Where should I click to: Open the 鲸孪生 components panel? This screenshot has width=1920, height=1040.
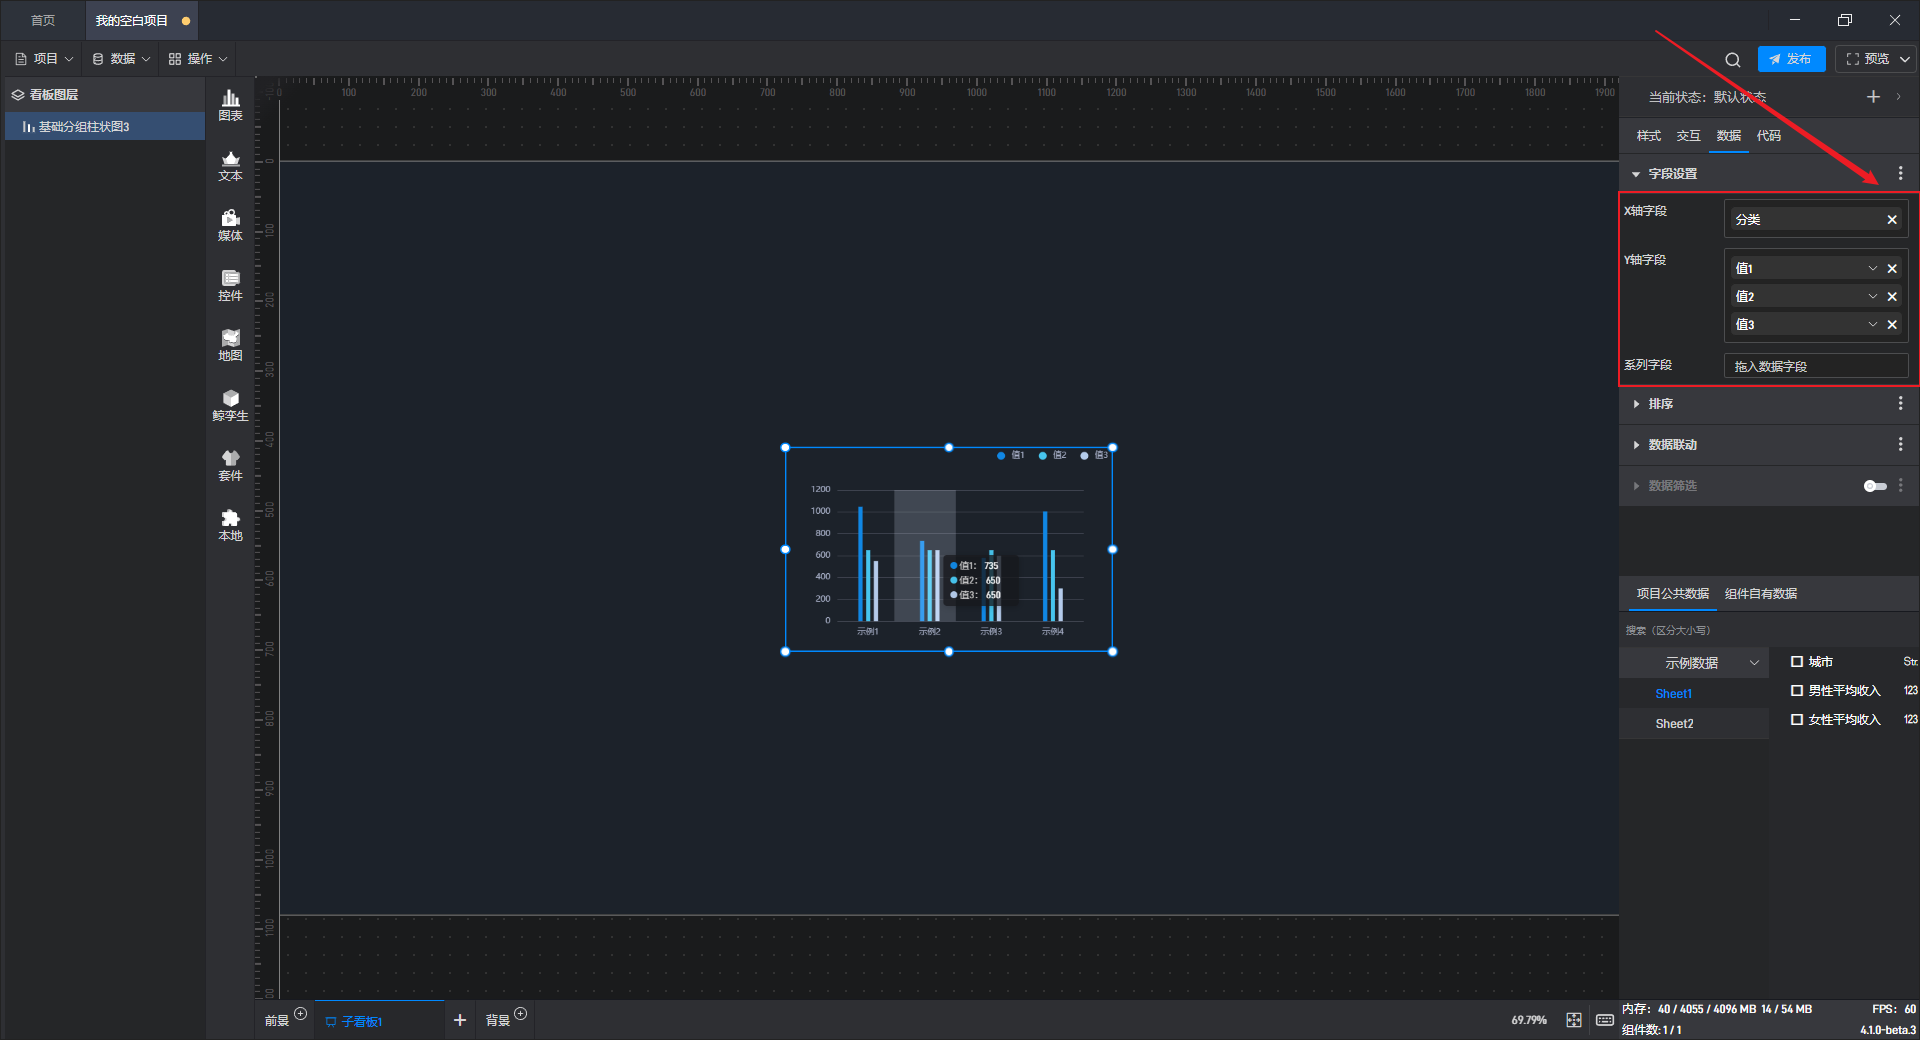tap(230, 405)
